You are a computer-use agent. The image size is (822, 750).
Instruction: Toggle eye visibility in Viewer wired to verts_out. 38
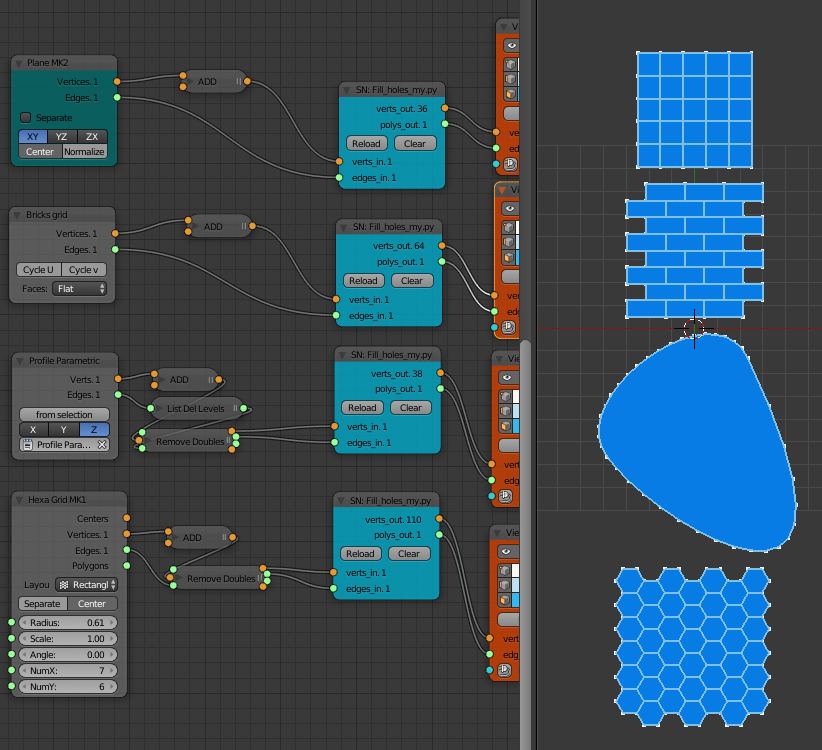506,377
